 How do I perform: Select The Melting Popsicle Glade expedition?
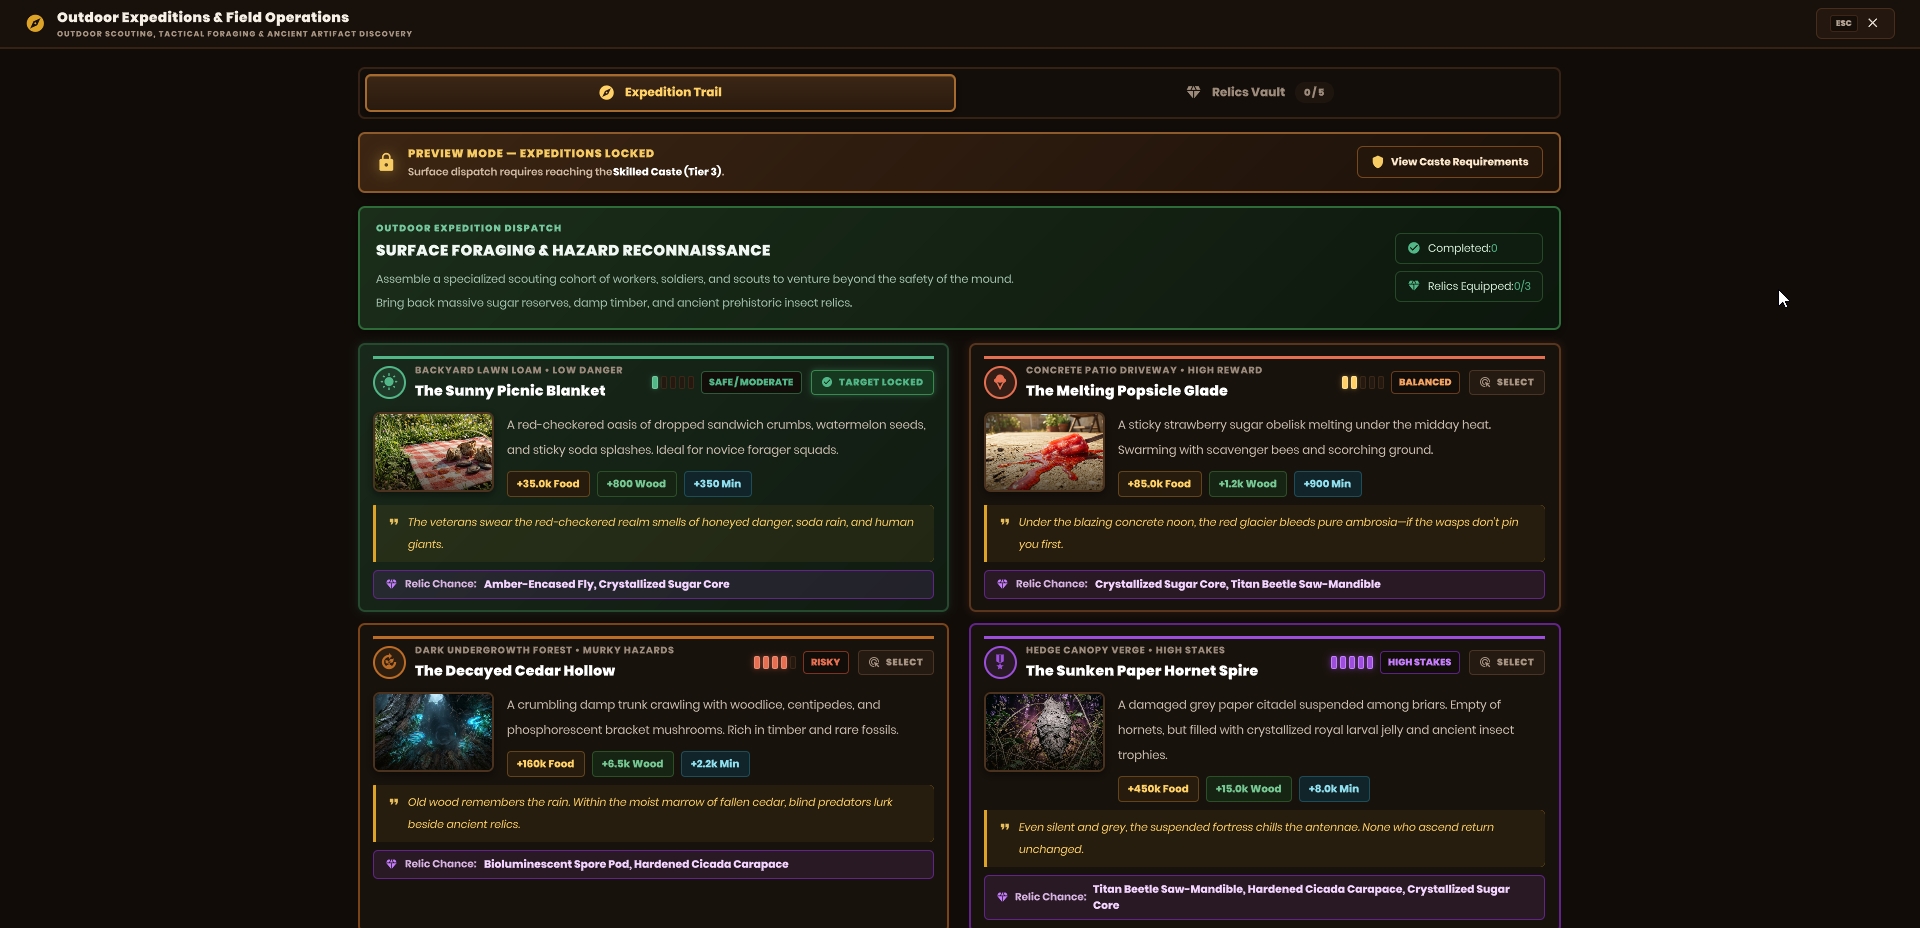pyautogui.click(x=1506, y=382)
